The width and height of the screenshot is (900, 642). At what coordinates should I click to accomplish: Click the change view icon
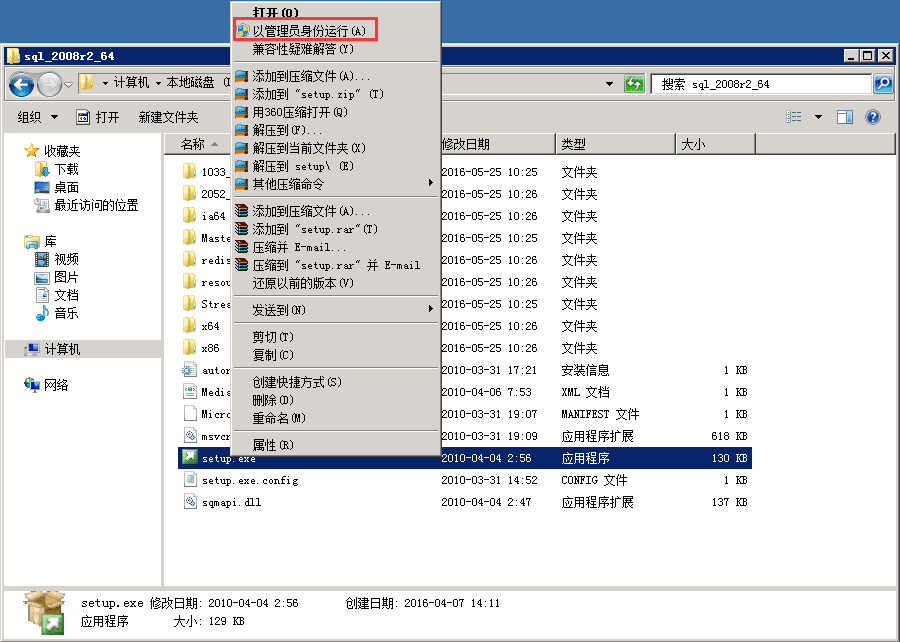[794, 117]
